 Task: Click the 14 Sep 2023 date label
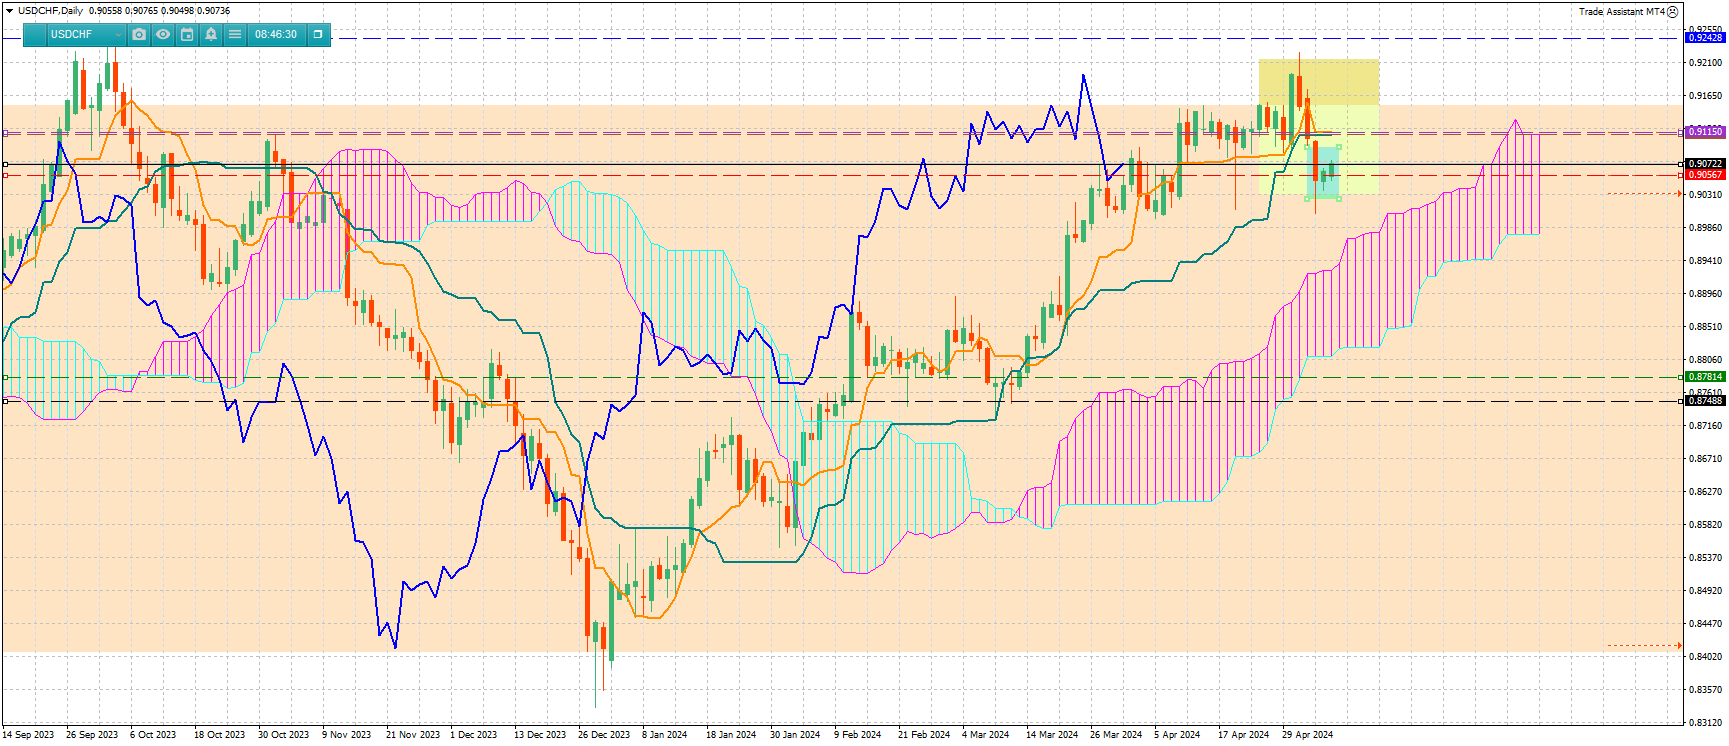pyautogui.click(x=28, y=735)
